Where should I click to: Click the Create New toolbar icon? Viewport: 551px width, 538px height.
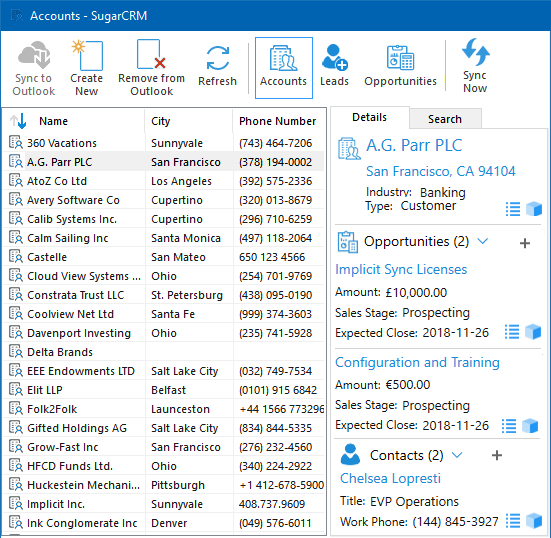point(87,55)
